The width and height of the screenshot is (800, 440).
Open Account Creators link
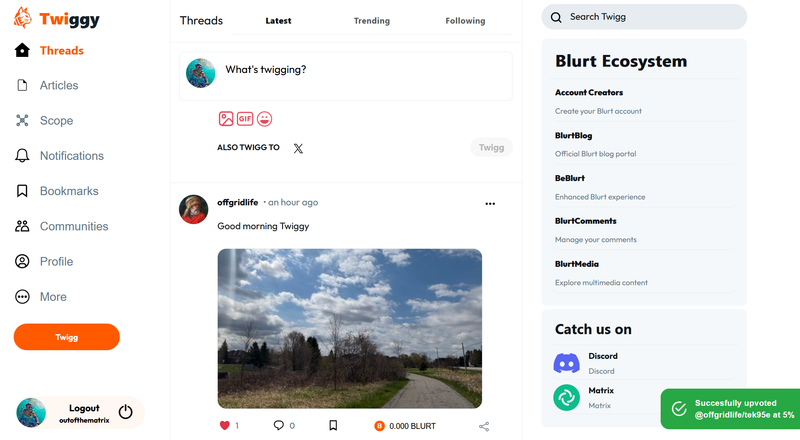pyautogui.click(x=589, y=92)
